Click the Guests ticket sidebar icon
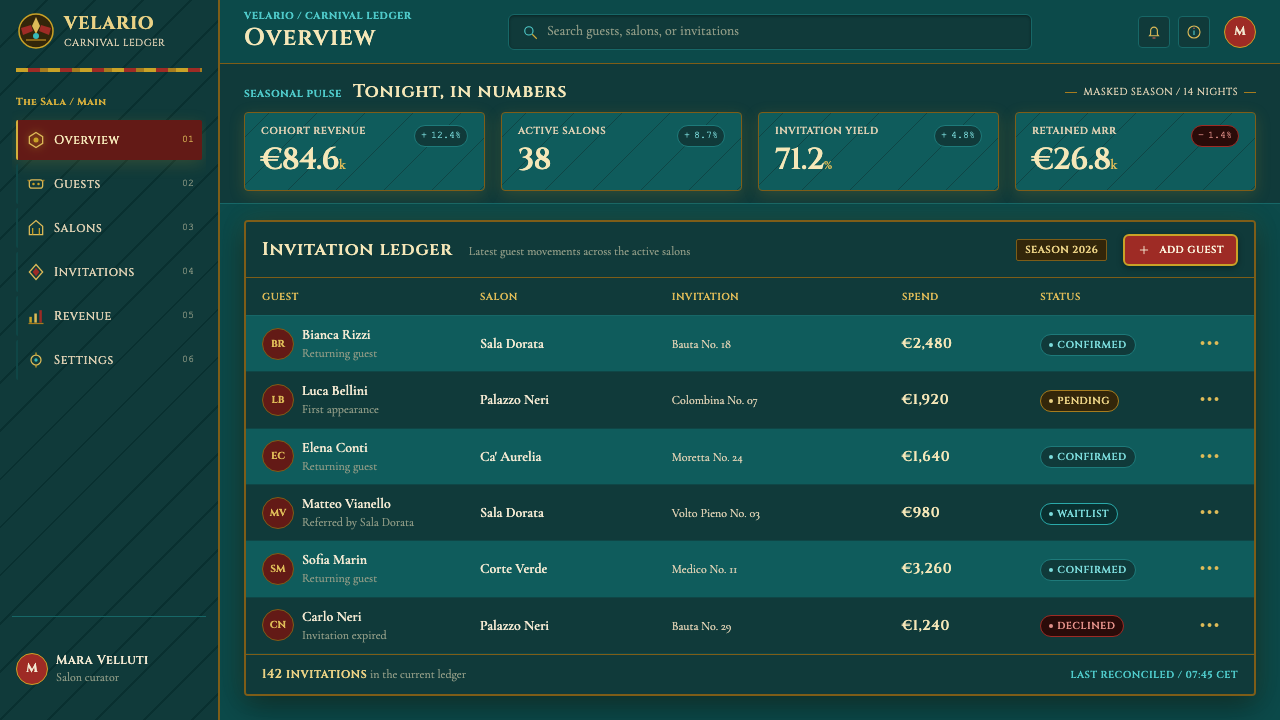 pos(36,184)
